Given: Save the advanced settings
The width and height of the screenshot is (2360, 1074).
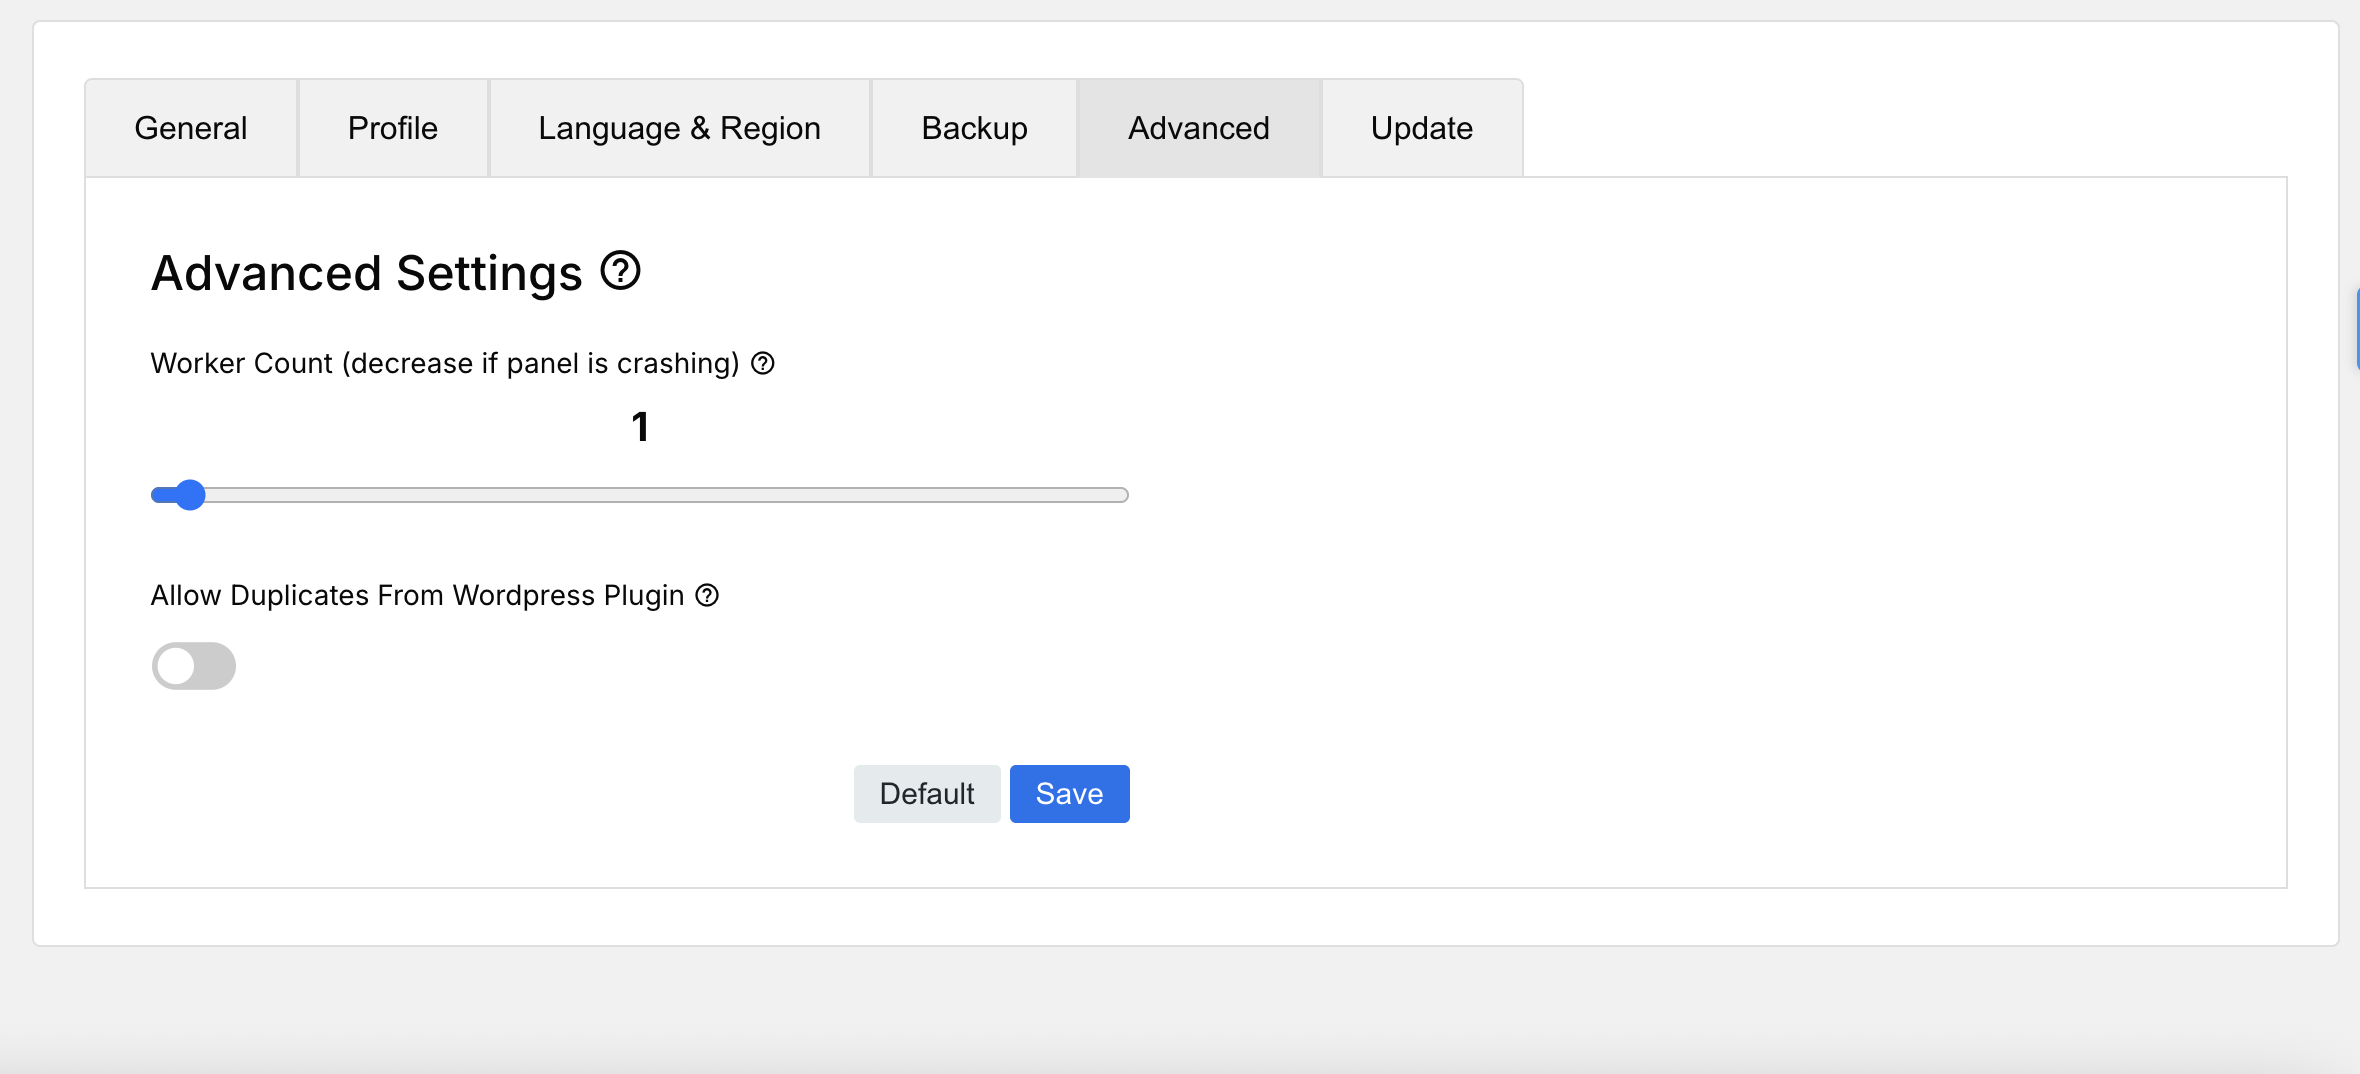Looking at the screenshot, I should tap(1070, 794).
